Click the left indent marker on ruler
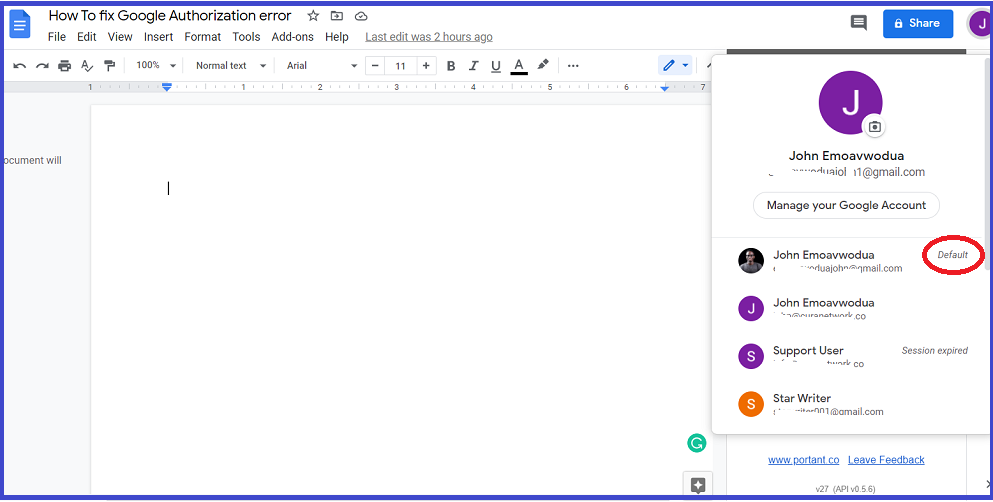Screen dimensions: 993x502 (167, 88)
